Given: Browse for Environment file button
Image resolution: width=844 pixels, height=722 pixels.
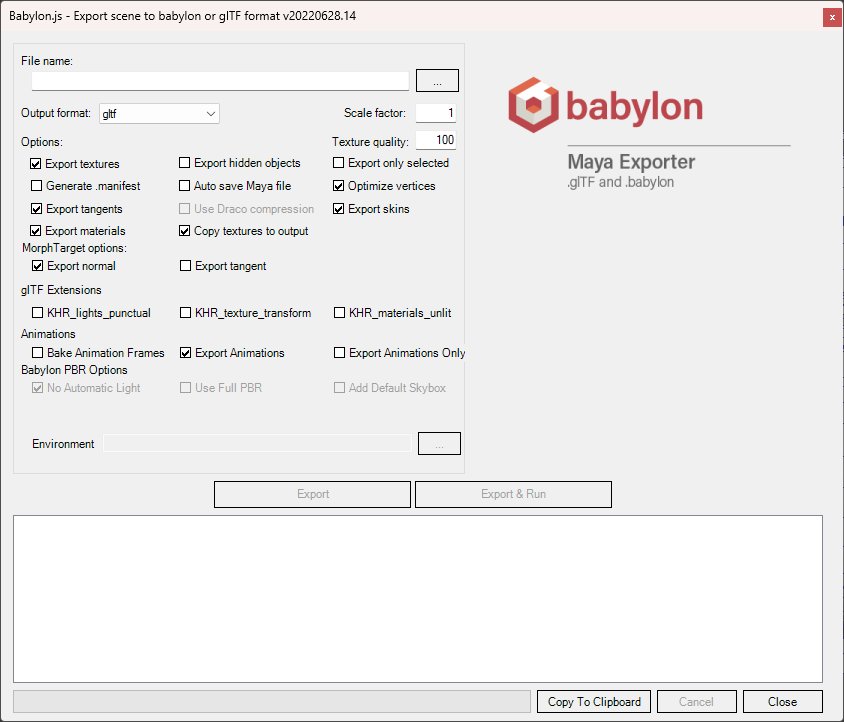Looking at the screenshot, I should 439,444.
